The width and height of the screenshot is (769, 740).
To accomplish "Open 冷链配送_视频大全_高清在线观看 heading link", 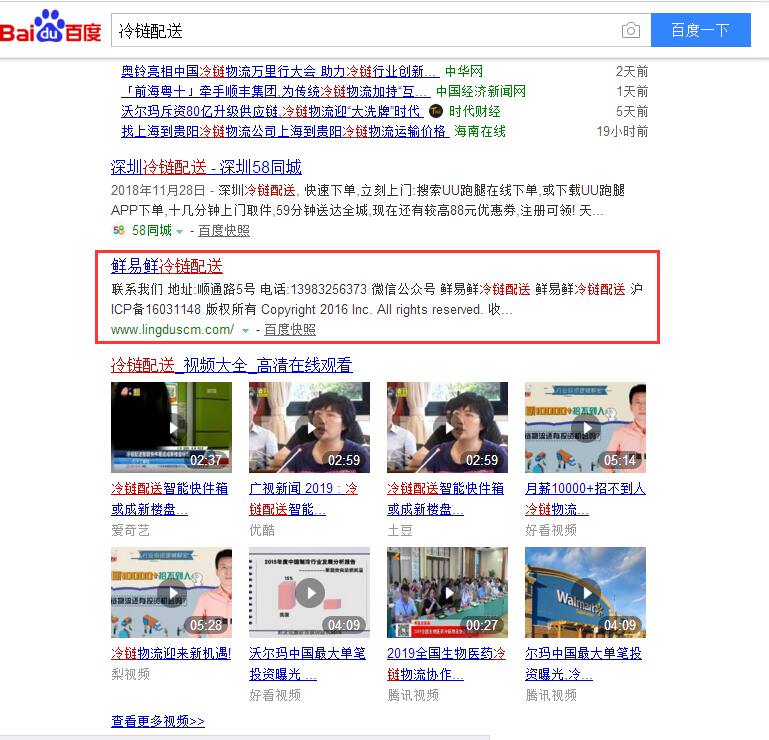I will [x=231, y=365].
